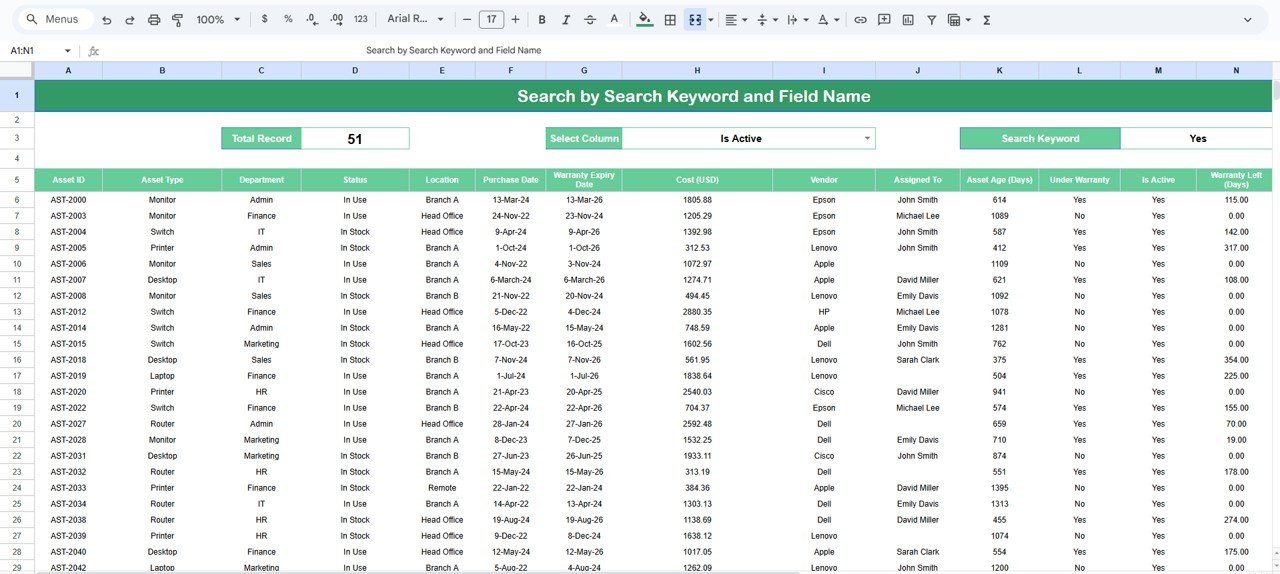Click the Undo arrow icon
1280x574 pixels.
pyautogui.click(x=106, y=20)
